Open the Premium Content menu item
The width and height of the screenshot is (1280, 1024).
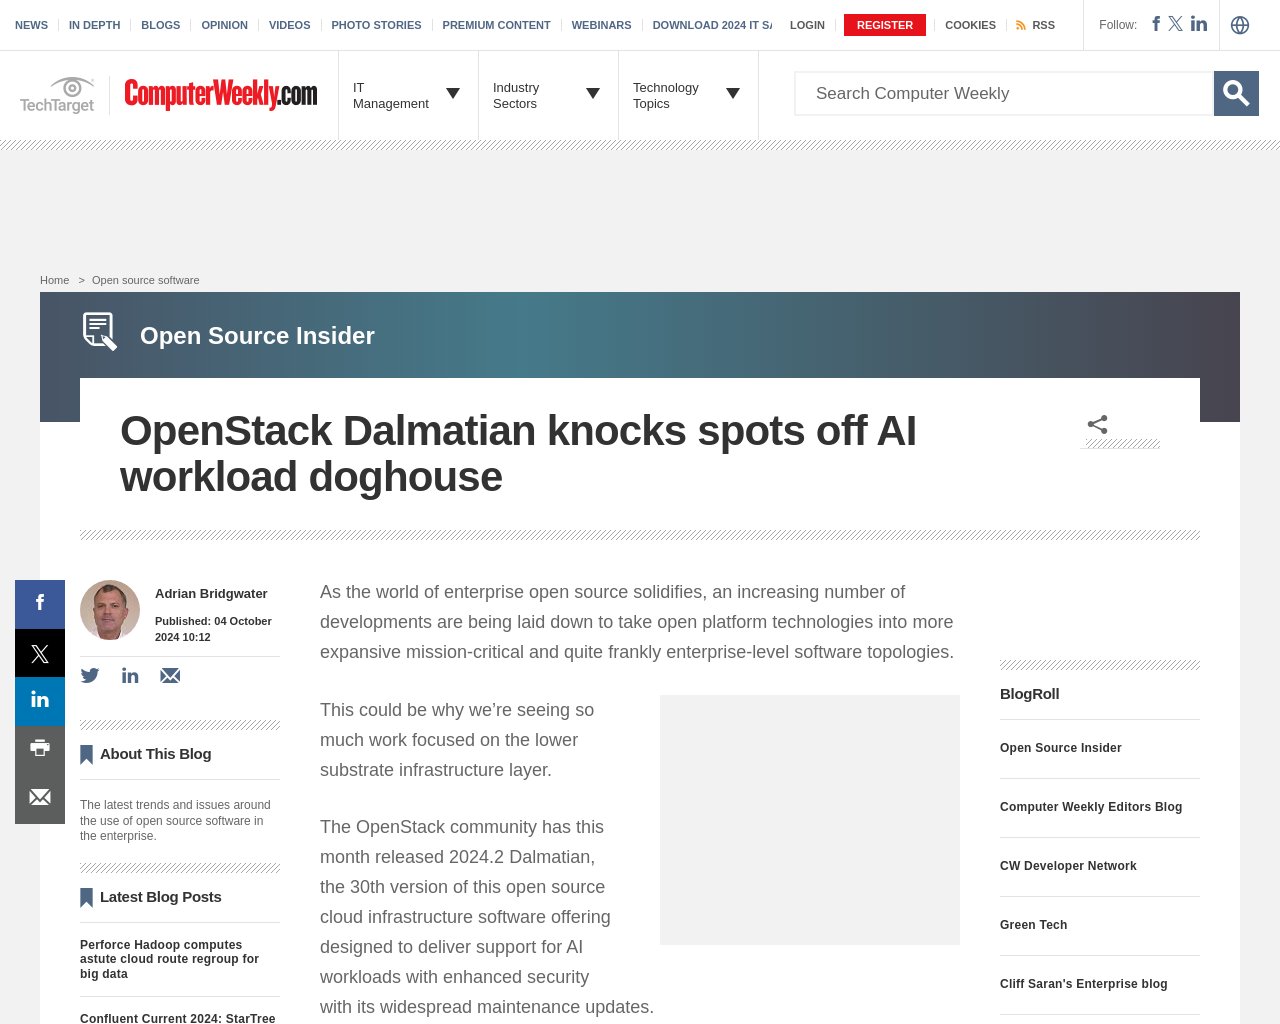496,25
